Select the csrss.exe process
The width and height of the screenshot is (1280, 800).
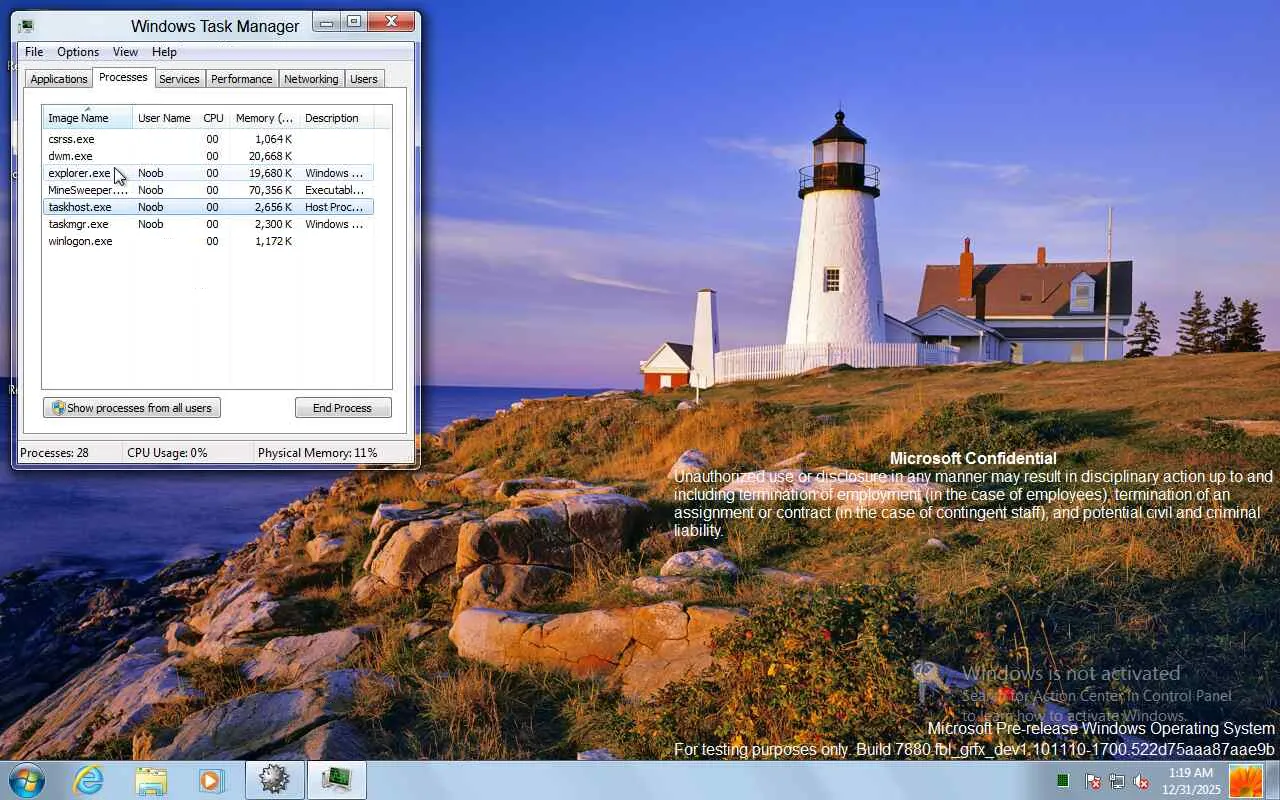[x=208, y=139]
